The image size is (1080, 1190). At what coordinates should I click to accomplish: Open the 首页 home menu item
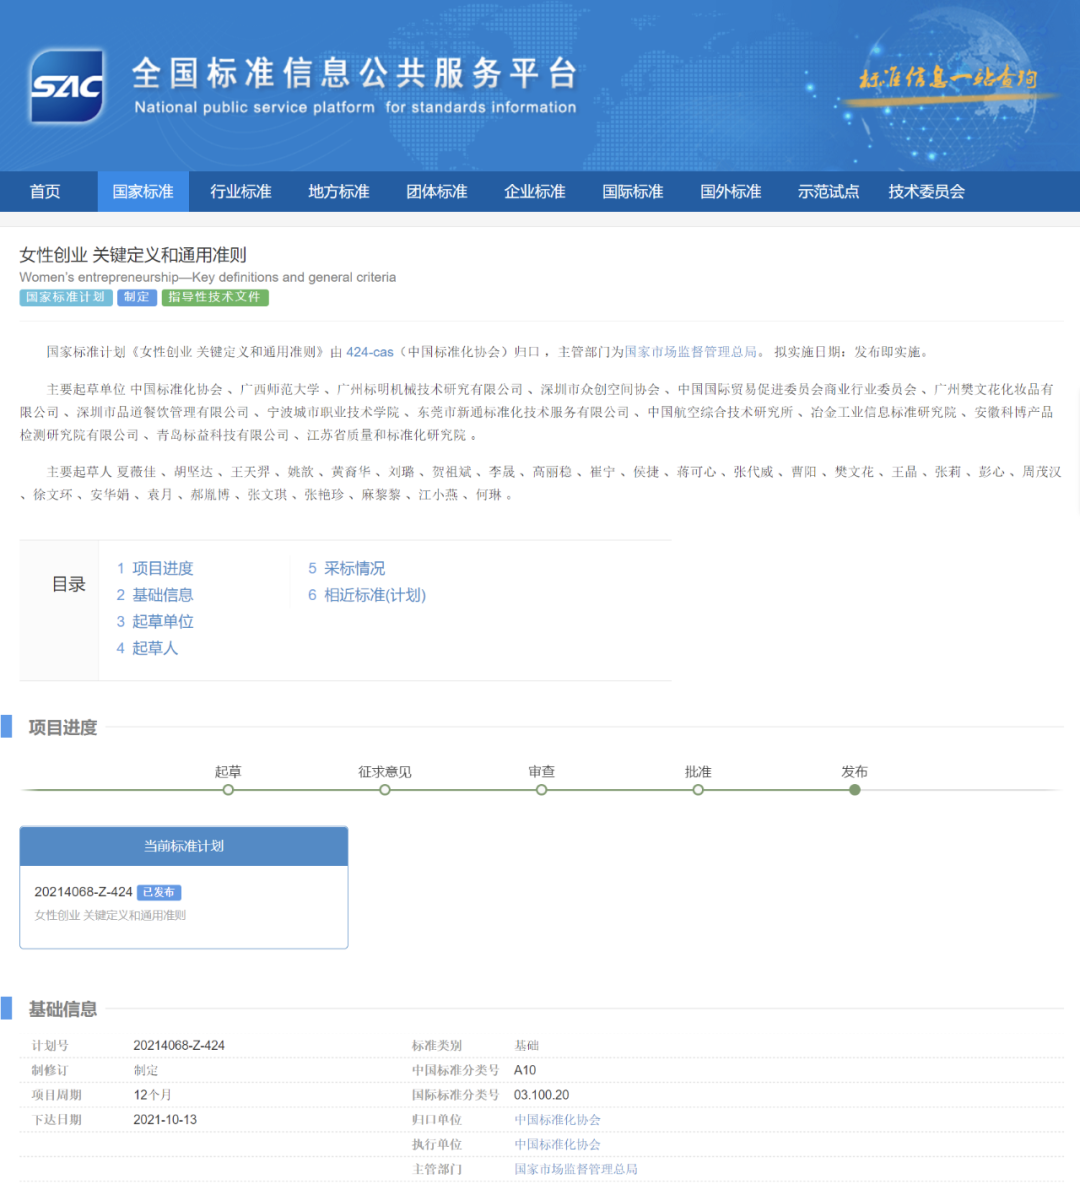click(x=45, y=192)
